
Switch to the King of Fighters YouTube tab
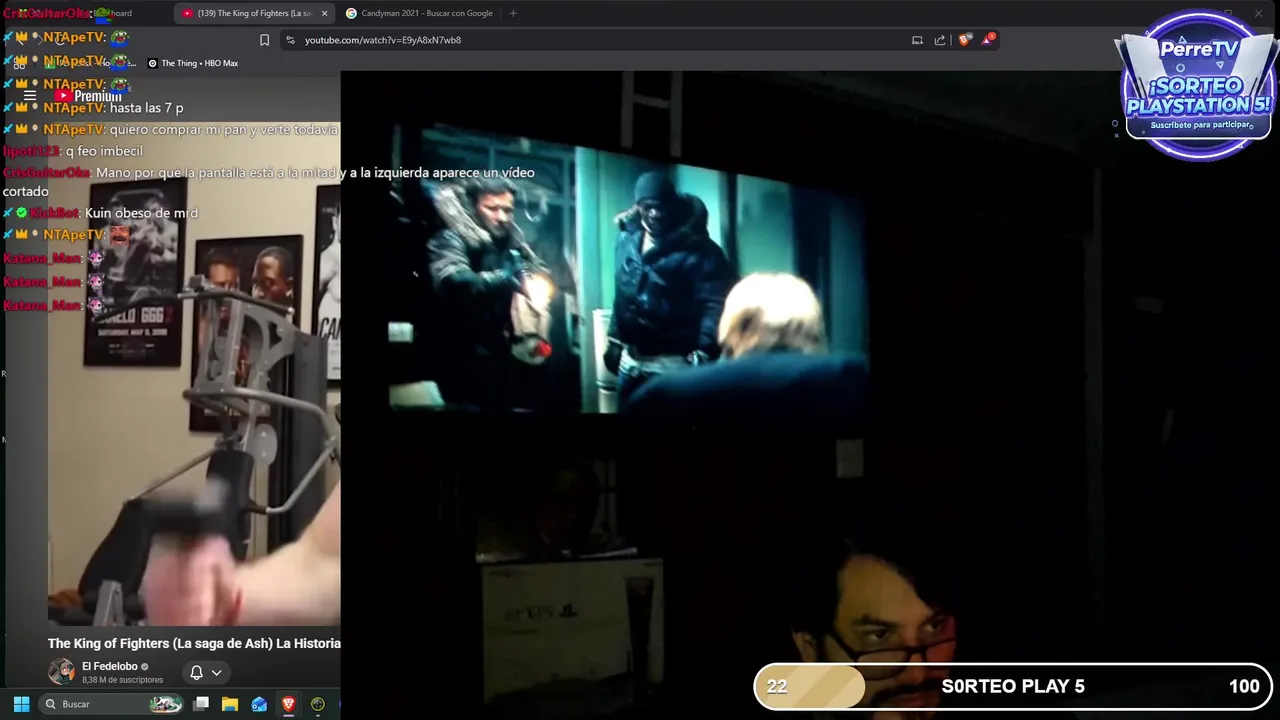tap(255, 13)
